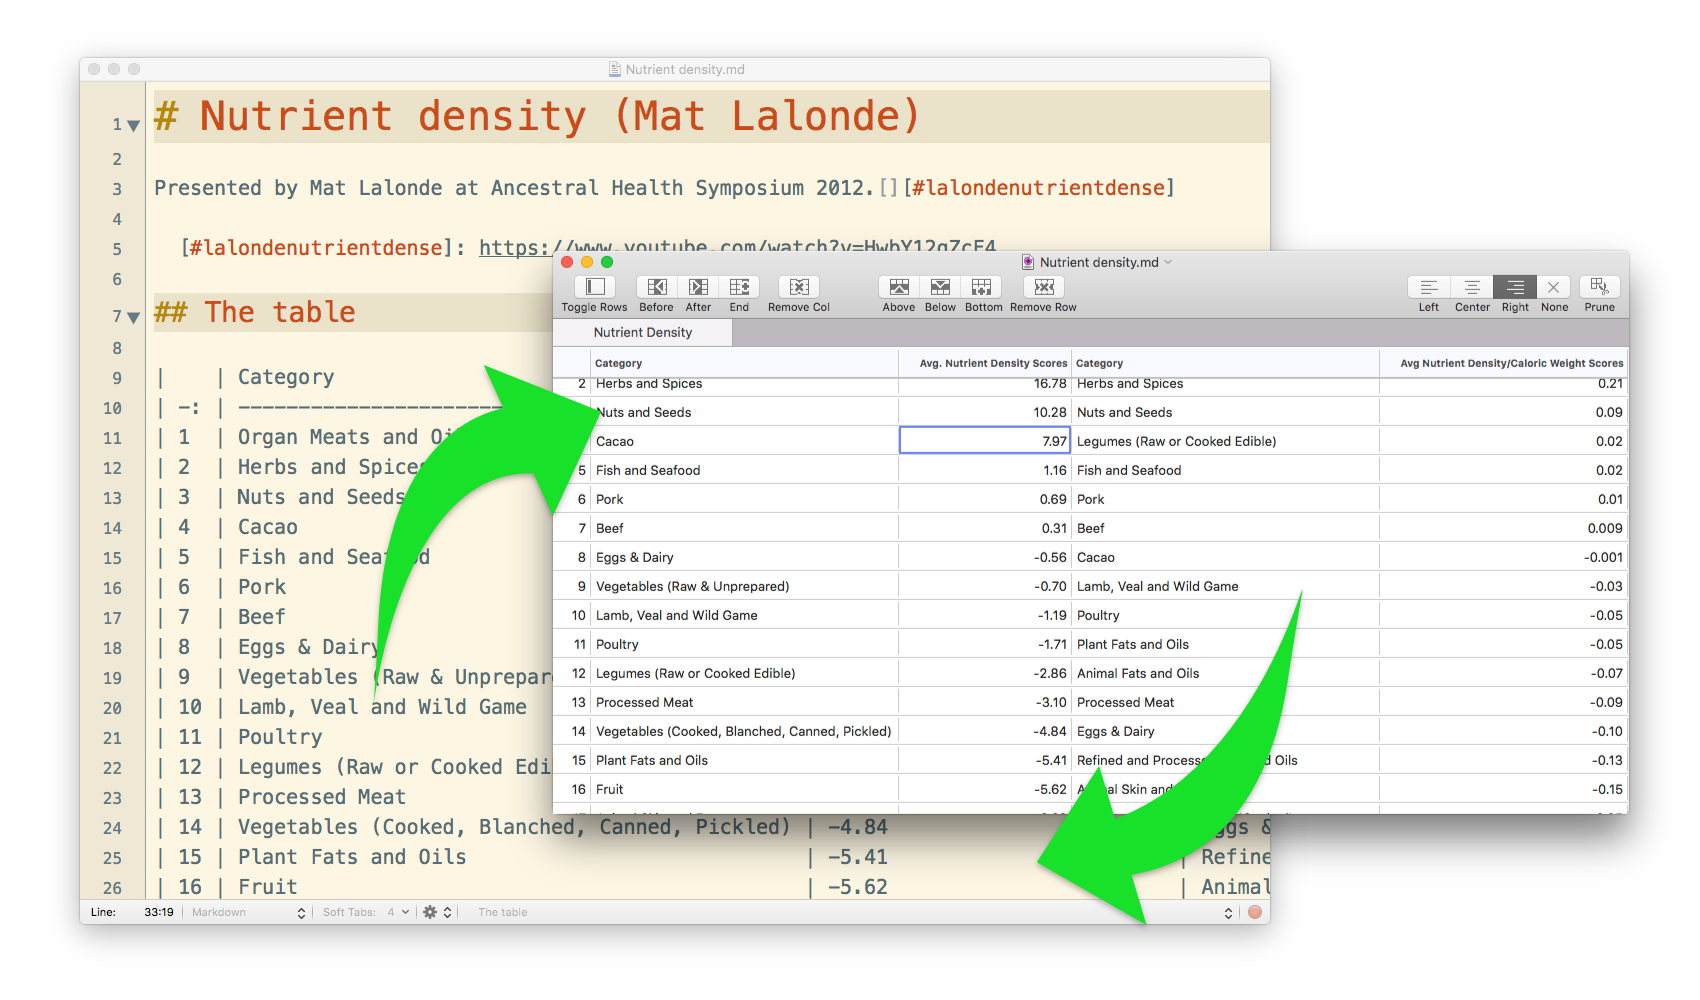The image size is (1700, 1000).
Task: Switch to the Nutrient Density tab
Action: [643, 332]
